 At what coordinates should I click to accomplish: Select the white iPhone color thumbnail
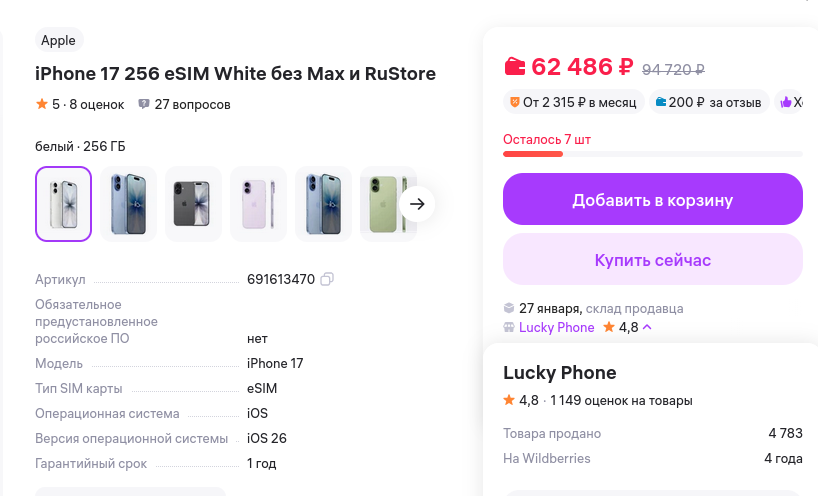tap(64, 204)
